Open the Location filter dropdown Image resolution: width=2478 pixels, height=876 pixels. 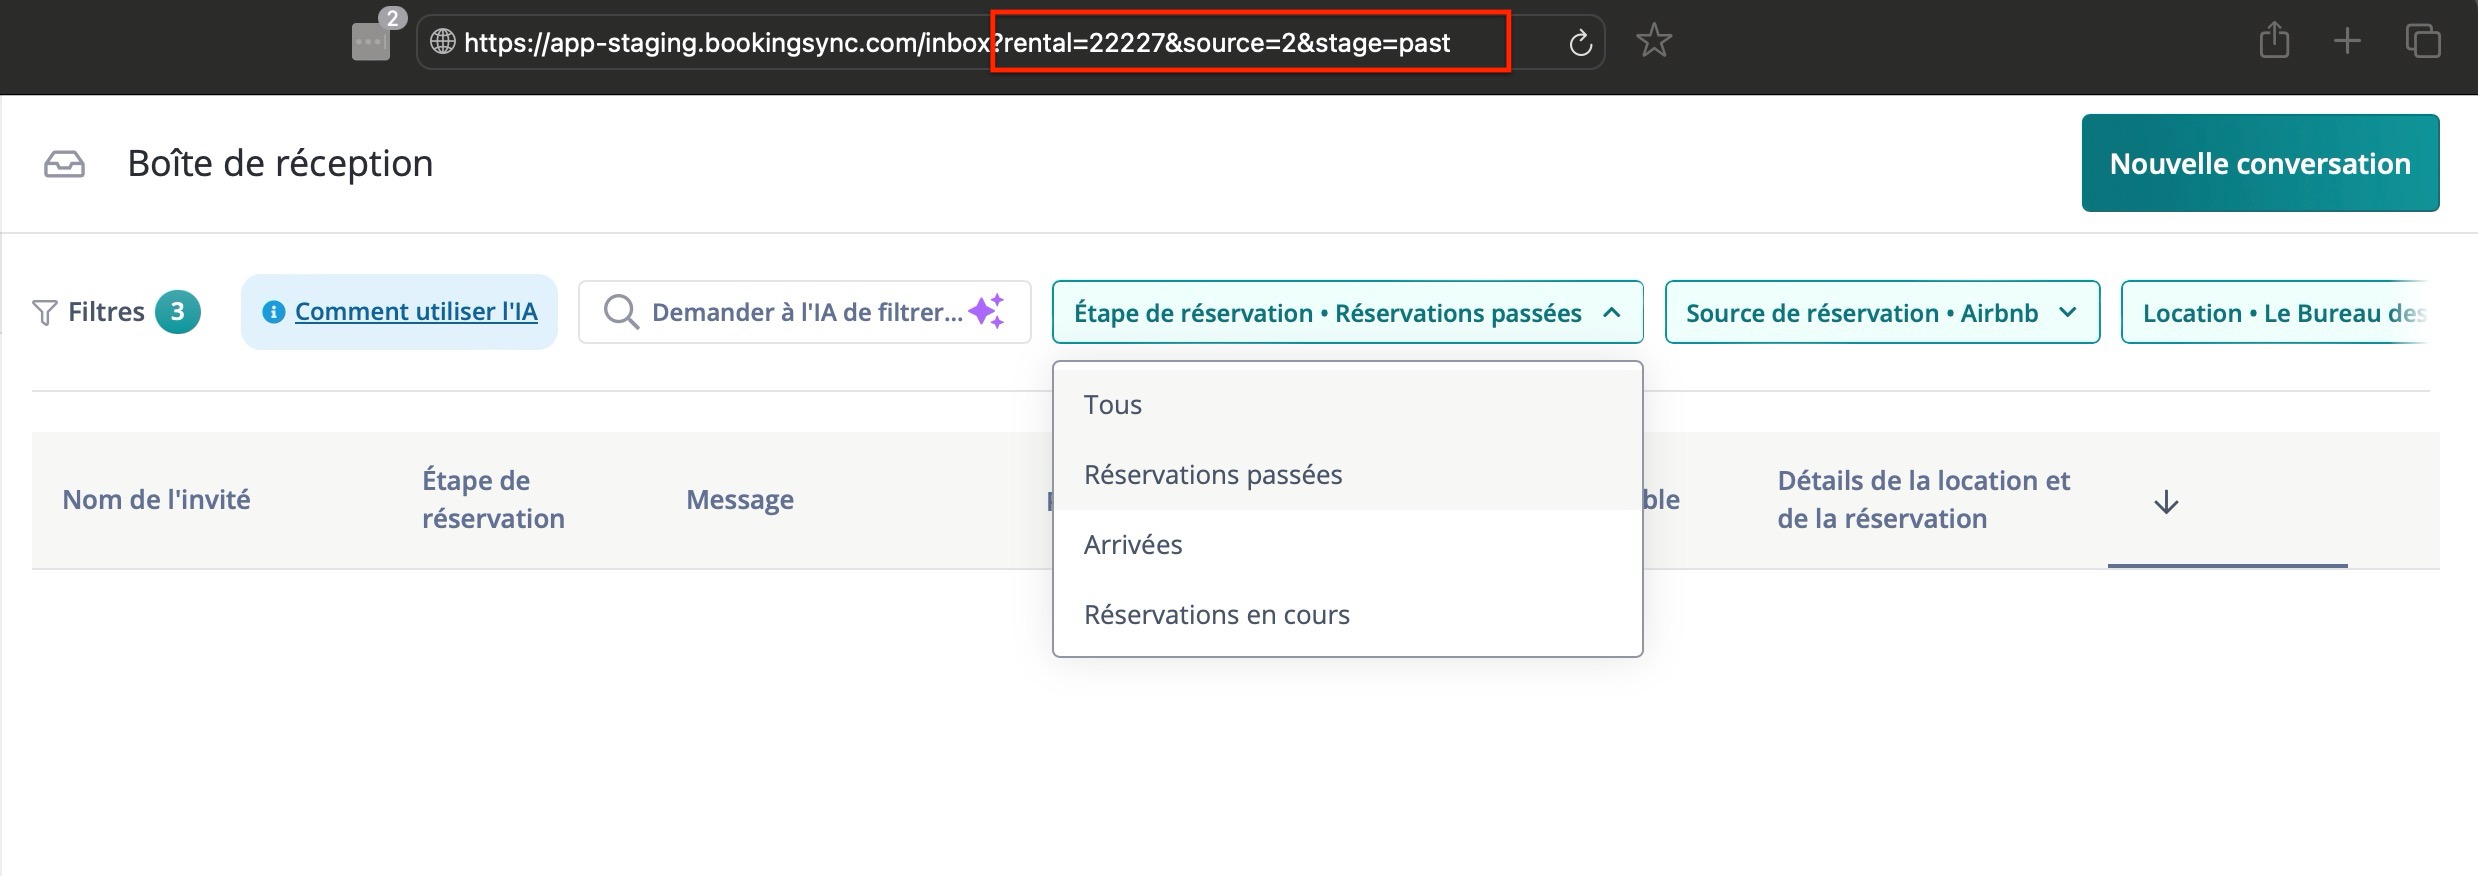(x=2282, y=313)
